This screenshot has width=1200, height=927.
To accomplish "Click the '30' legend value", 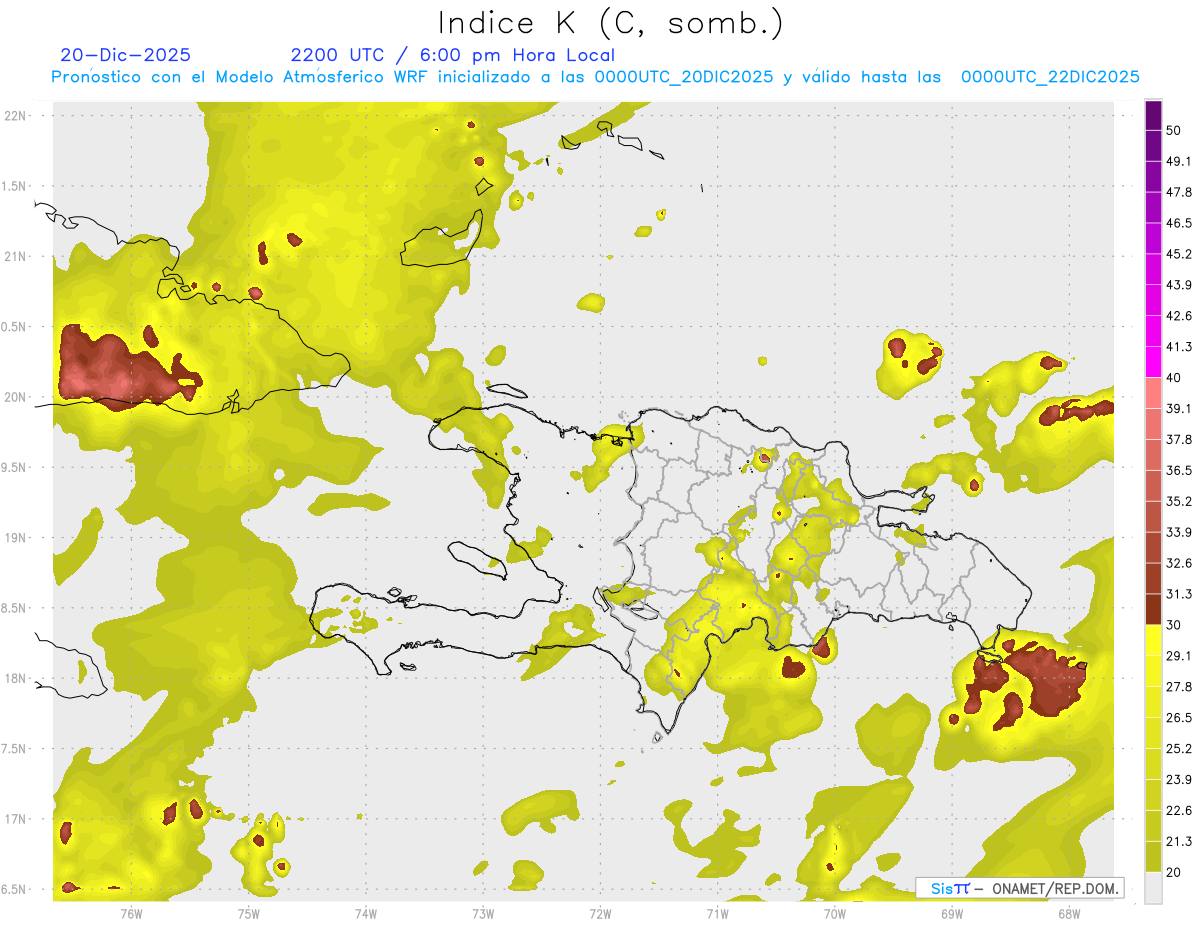I will pyautogui.click(x=1174, y=625).
